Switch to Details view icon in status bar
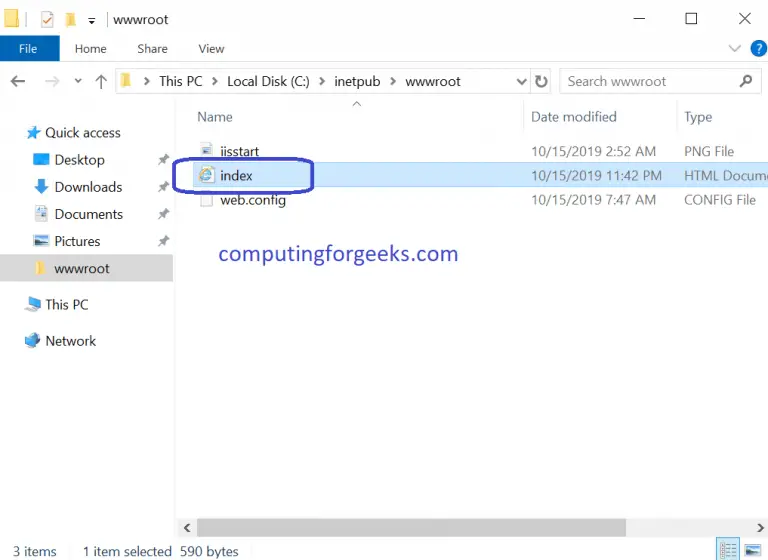The image size is (768, 560). pos(729,550)
